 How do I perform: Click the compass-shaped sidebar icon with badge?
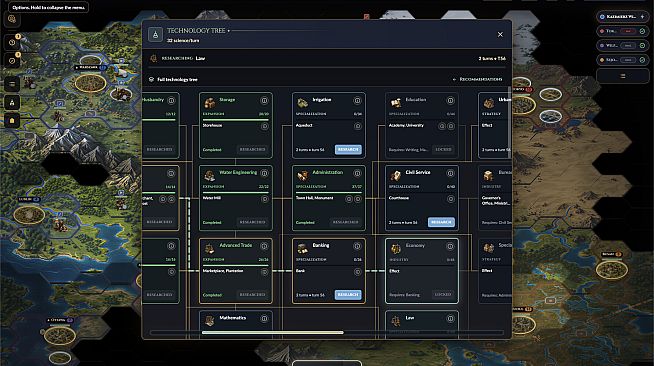pyautogui.click(x=12, y=61)
